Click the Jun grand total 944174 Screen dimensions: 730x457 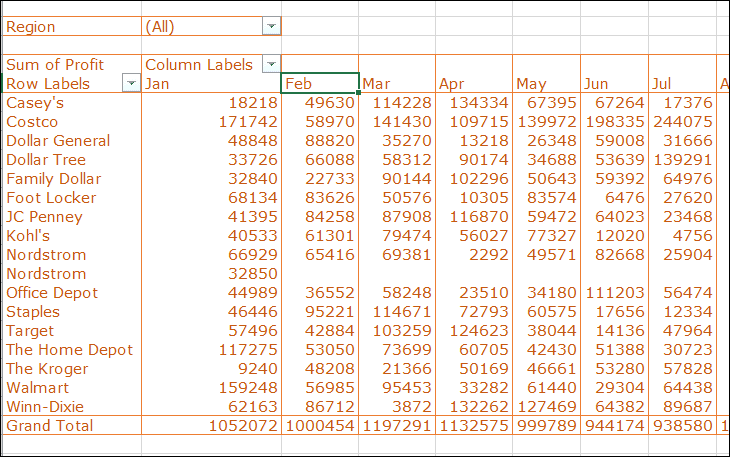click(x=615, y=425)
